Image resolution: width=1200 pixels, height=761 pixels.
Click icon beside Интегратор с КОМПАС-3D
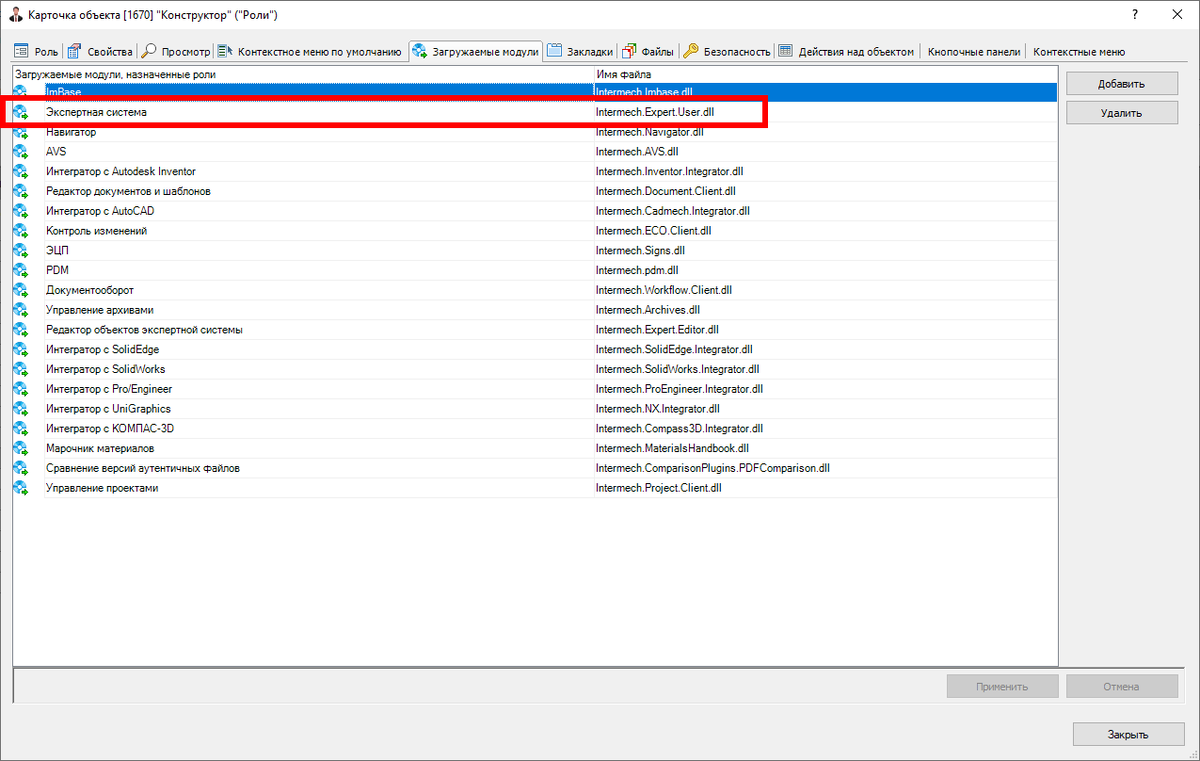click(21, 428)
